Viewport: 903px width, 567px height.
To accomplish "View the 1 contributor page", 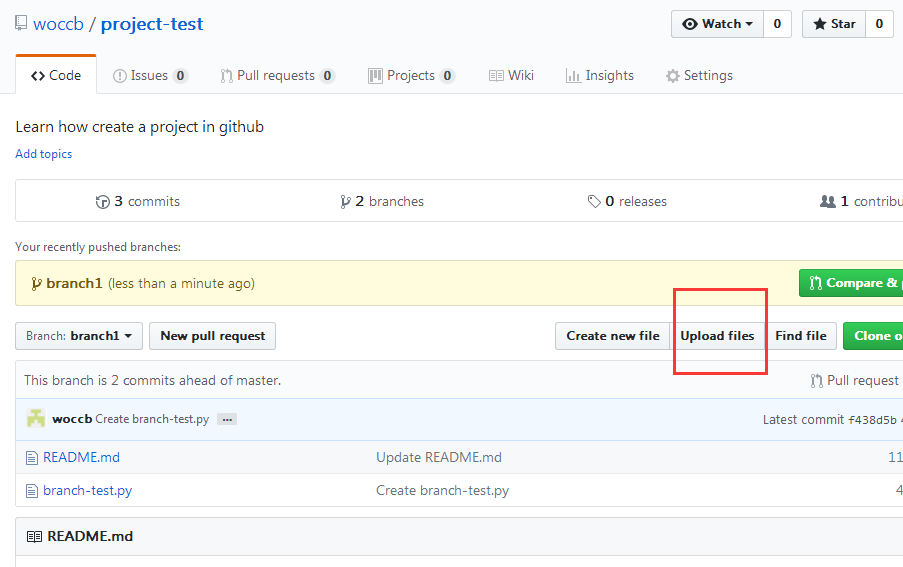I will (861, 201).
